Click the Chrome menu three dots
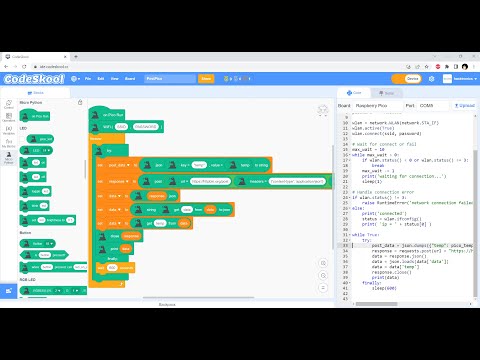Screen dimensions: 480x360 474,67
